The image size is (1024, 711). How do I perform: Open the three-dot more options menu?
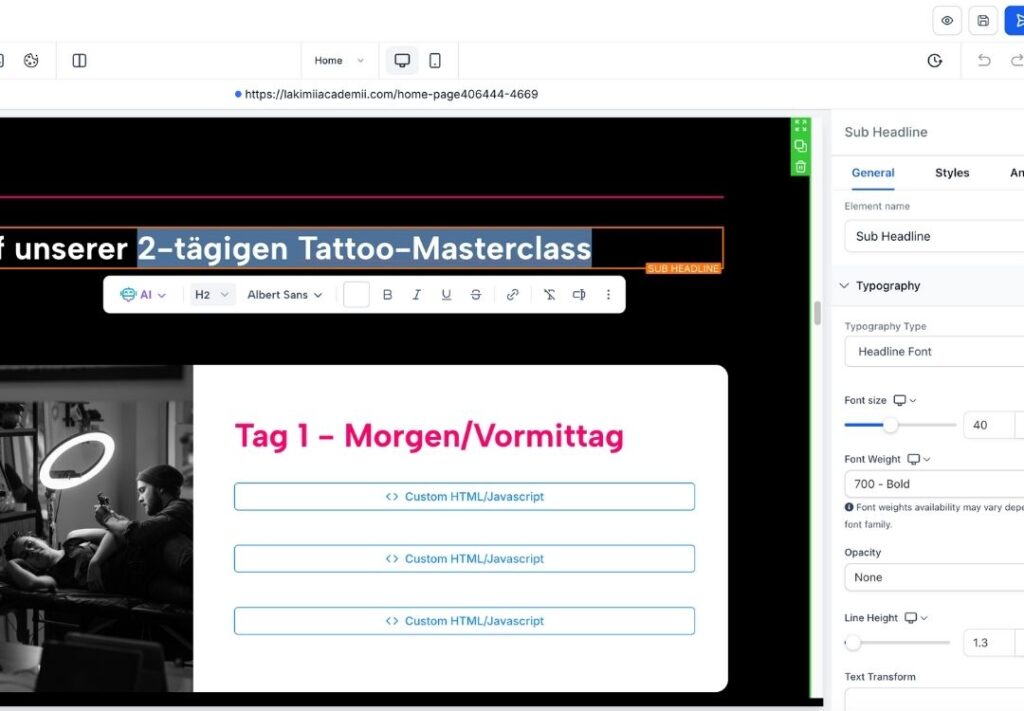pyautogui.click(x=608, y=295)
